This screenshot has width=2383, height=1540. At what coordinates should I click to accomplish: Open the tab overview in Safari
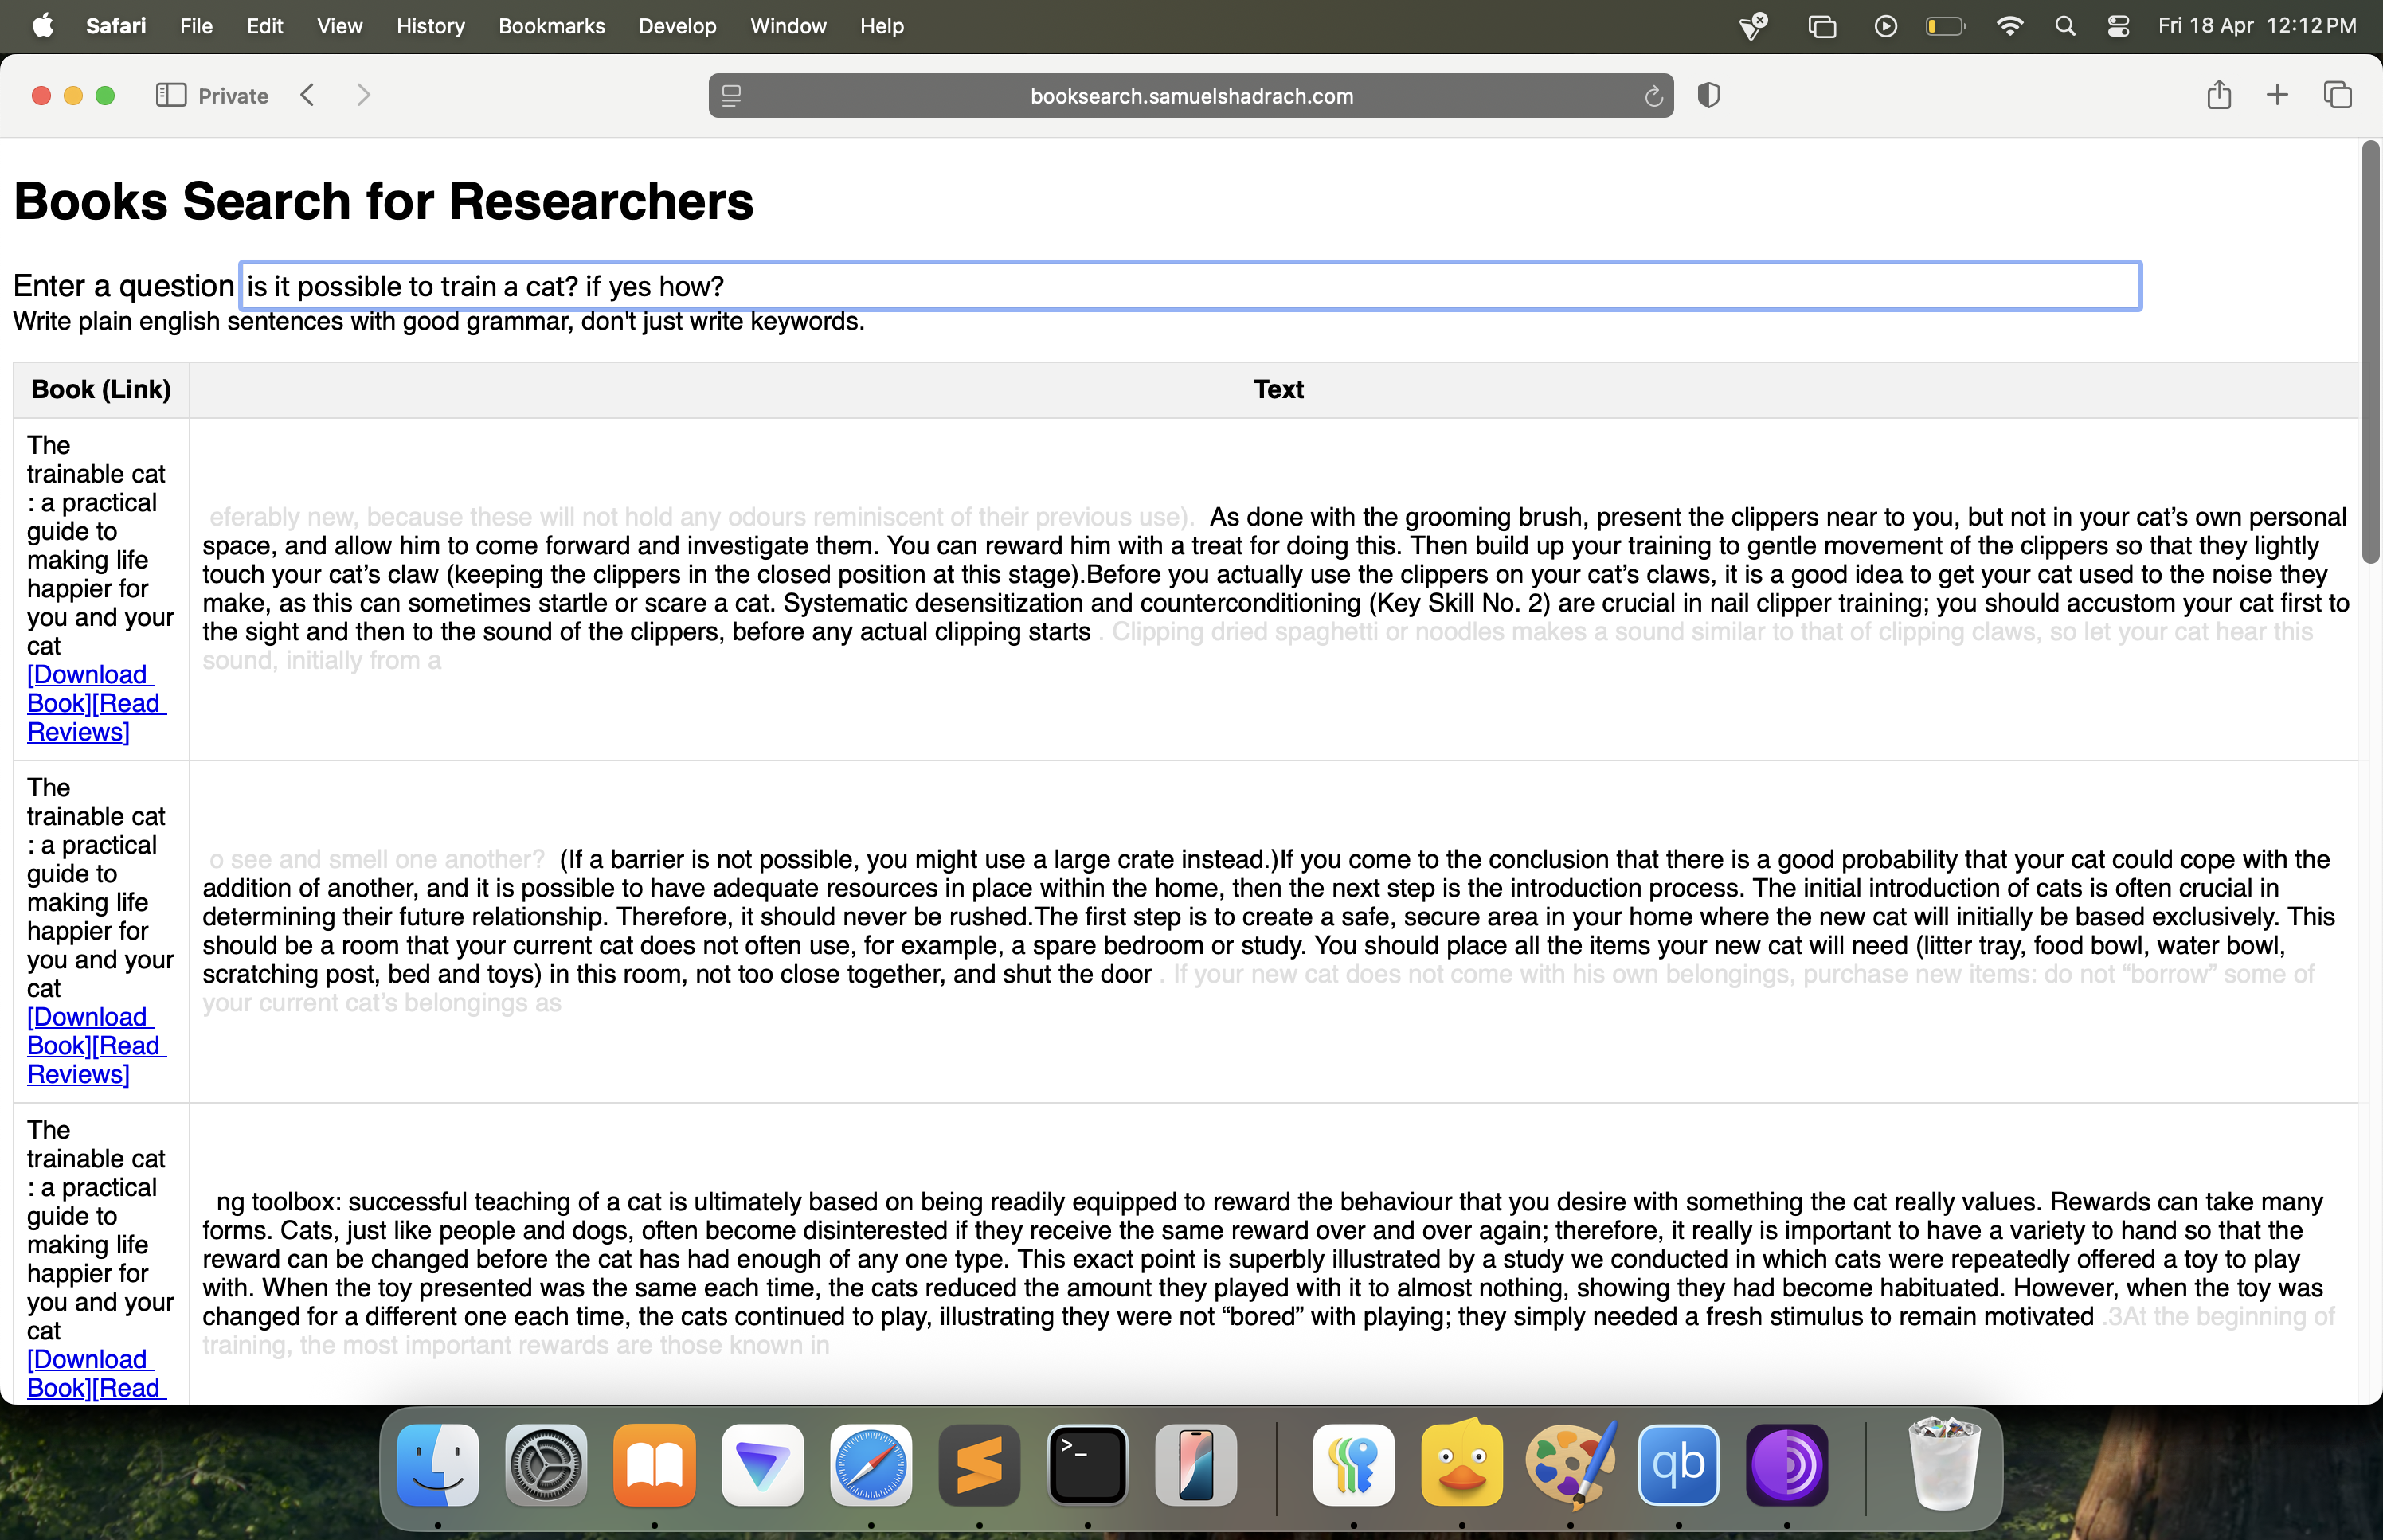coord(2339,95)
